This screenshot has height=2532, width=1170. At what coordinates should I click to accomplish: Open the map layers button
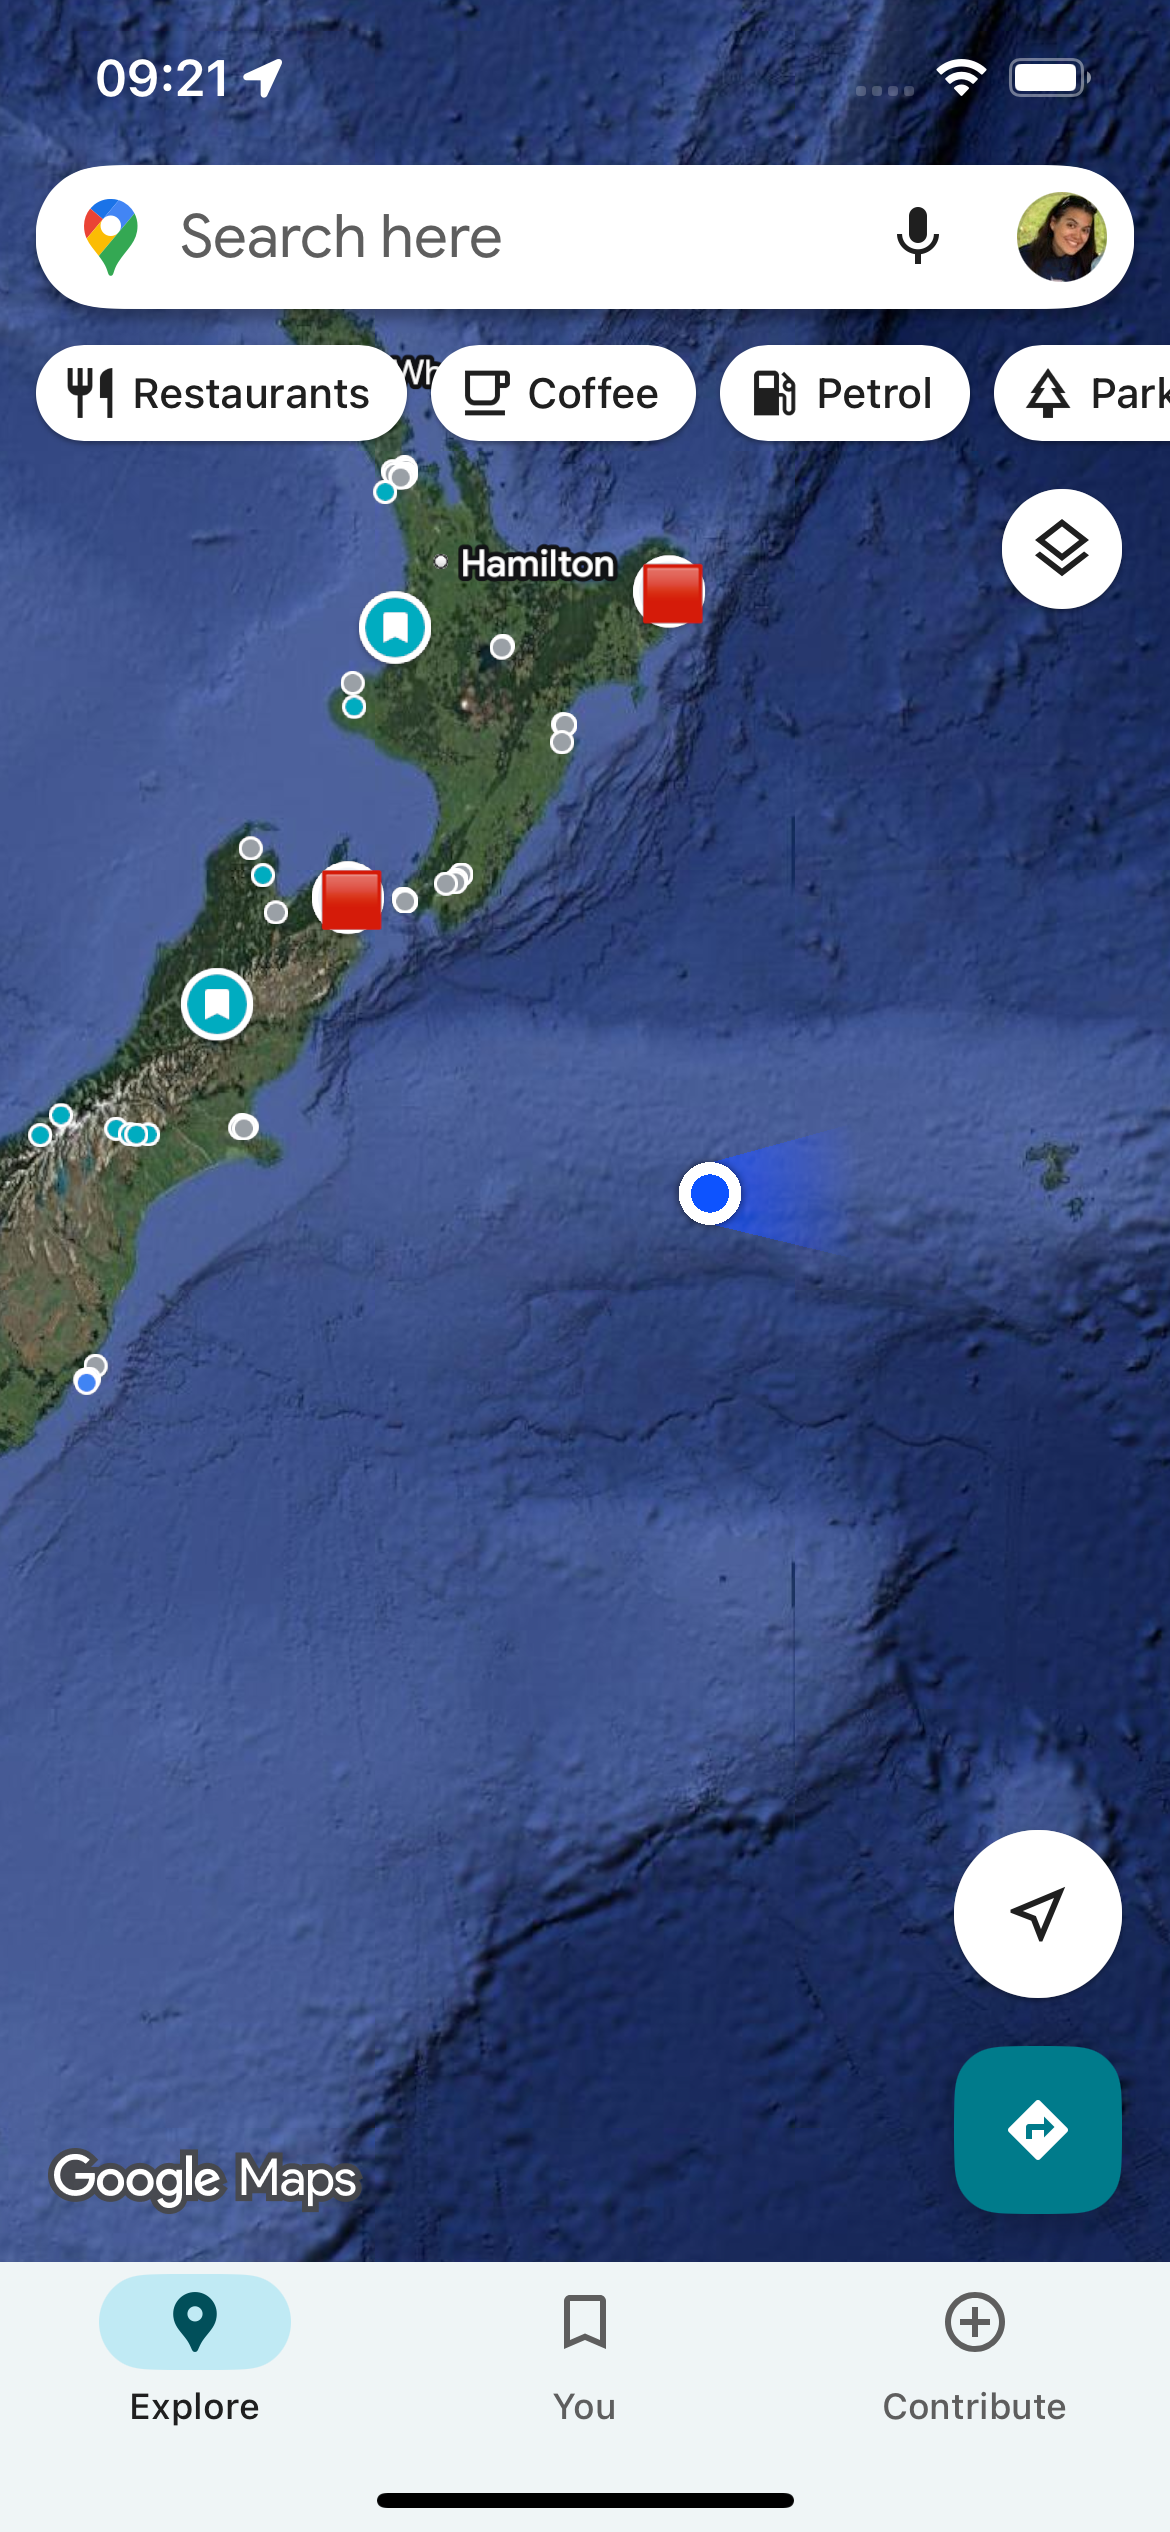(1061, 549)
